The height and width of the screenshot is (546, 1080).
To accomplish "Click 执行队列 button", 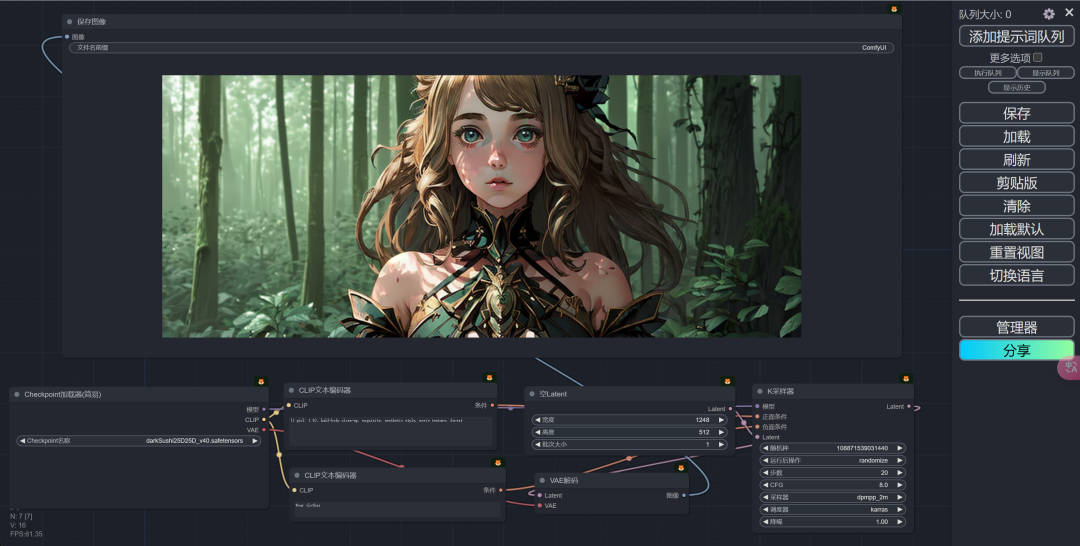I will pos(988,72).
